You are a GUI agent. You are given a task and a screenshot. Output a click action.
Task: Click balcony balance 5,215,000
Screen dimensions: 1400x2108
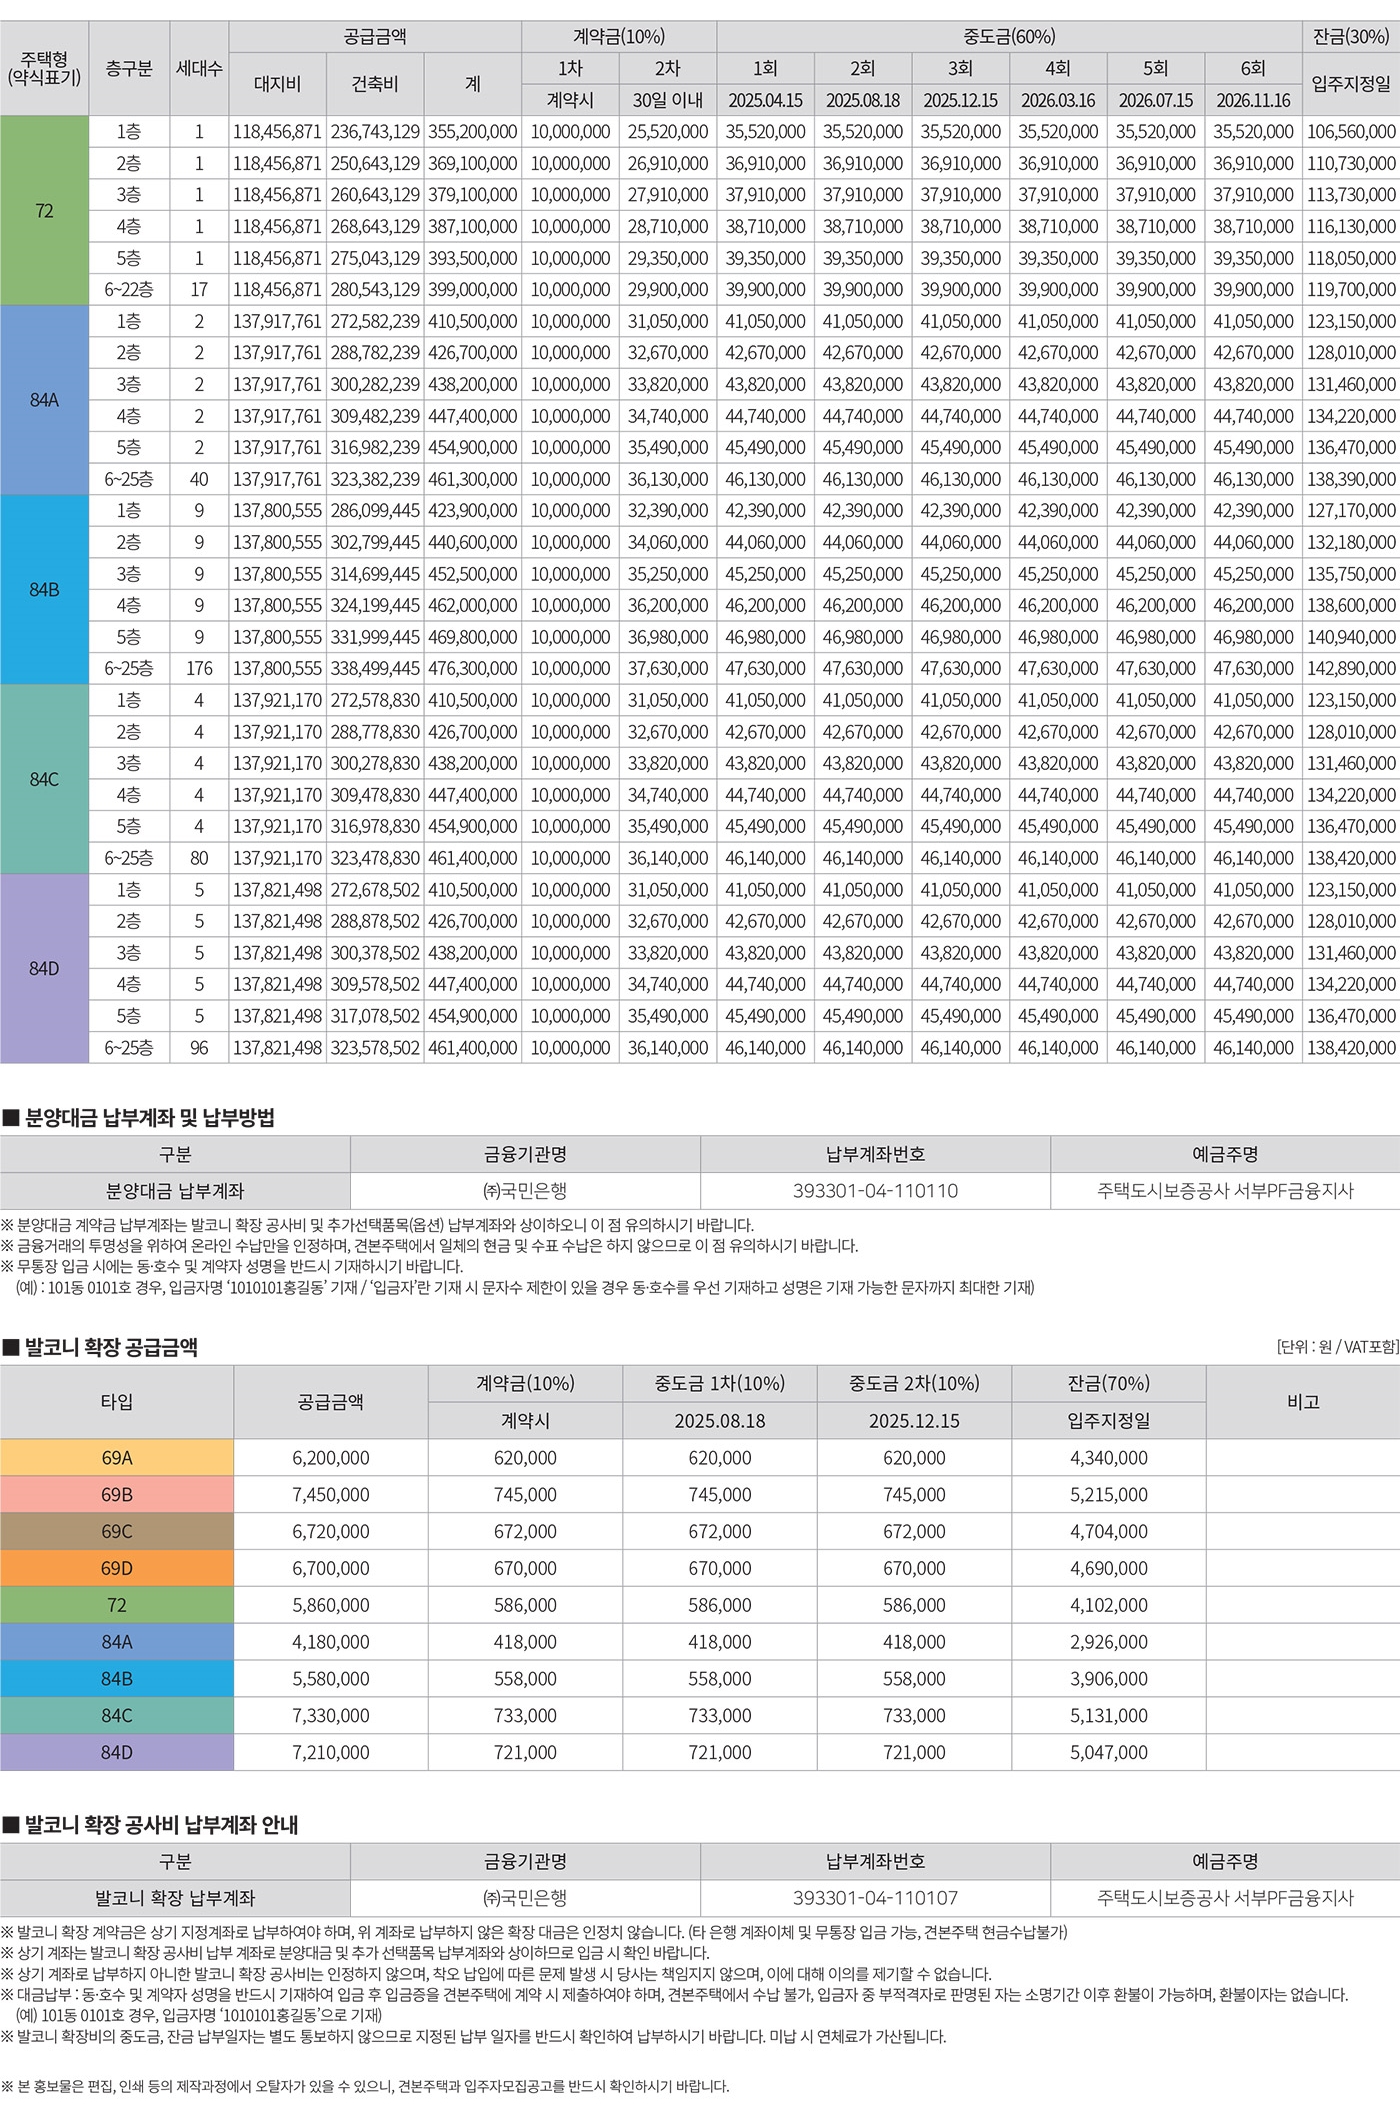pyautogui.click(x=1109, y=1494)
